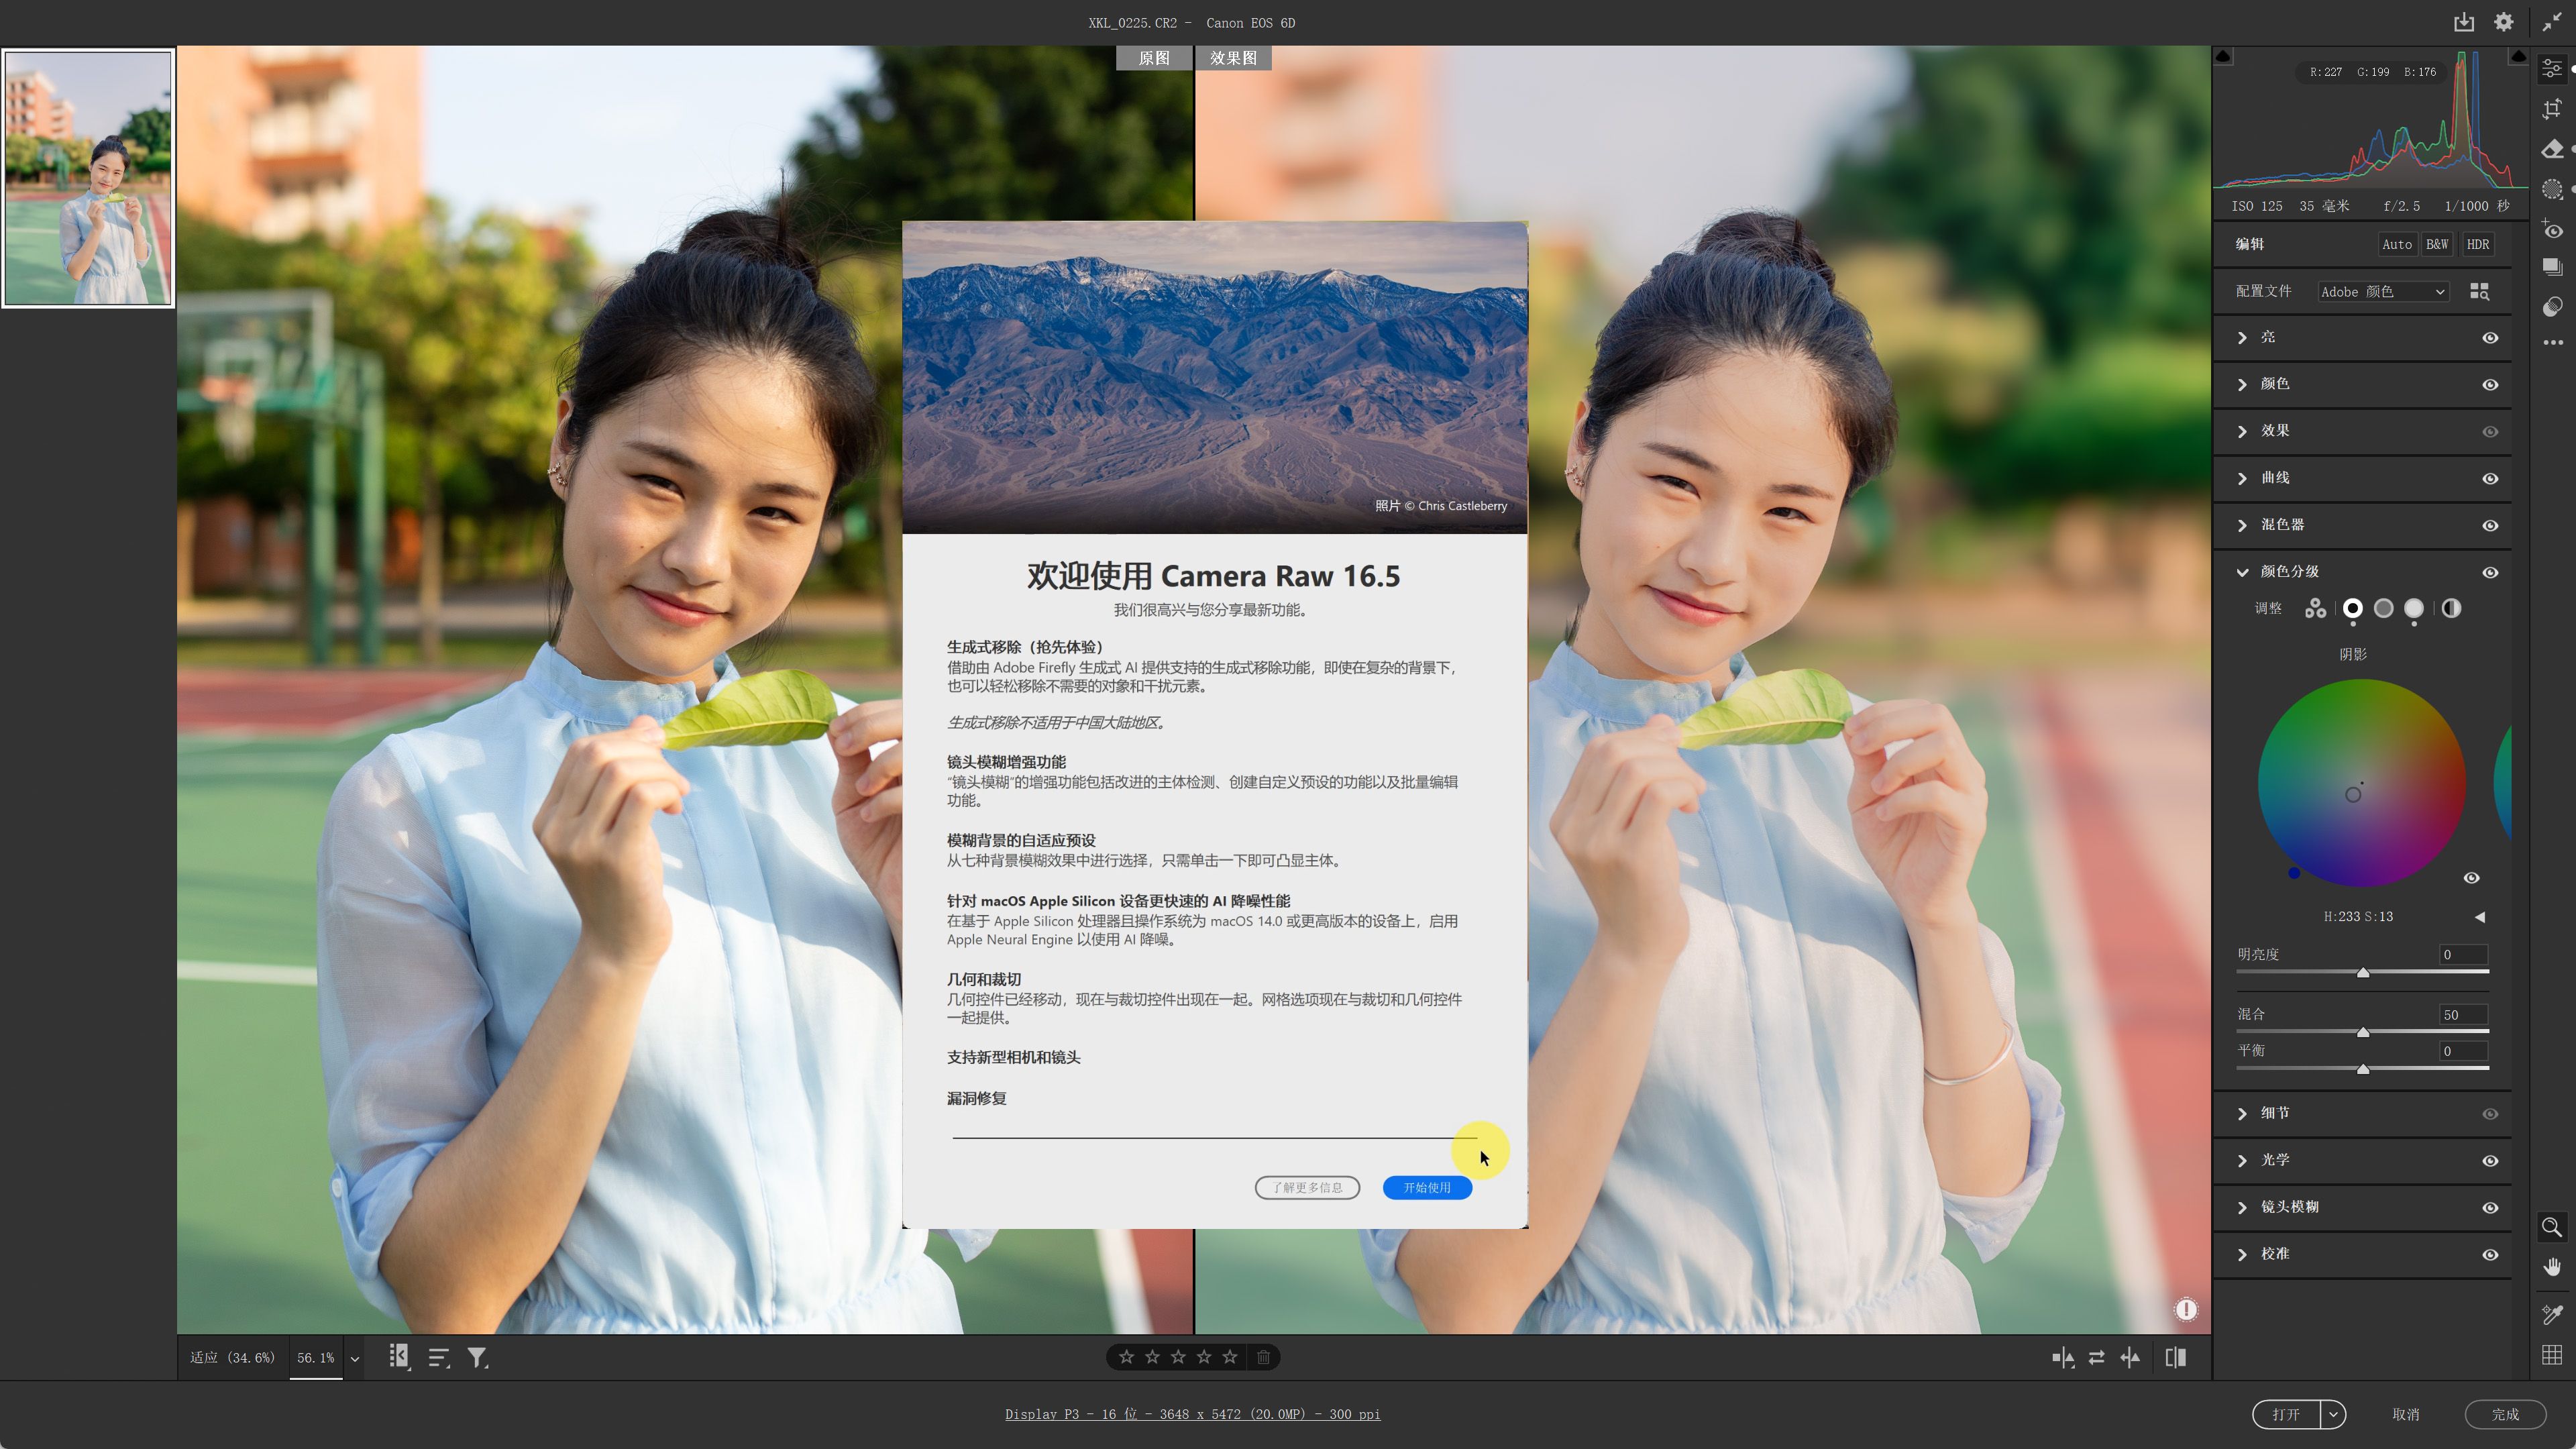
Task: Open the Masking tool
Action: tap(2553, 189)
